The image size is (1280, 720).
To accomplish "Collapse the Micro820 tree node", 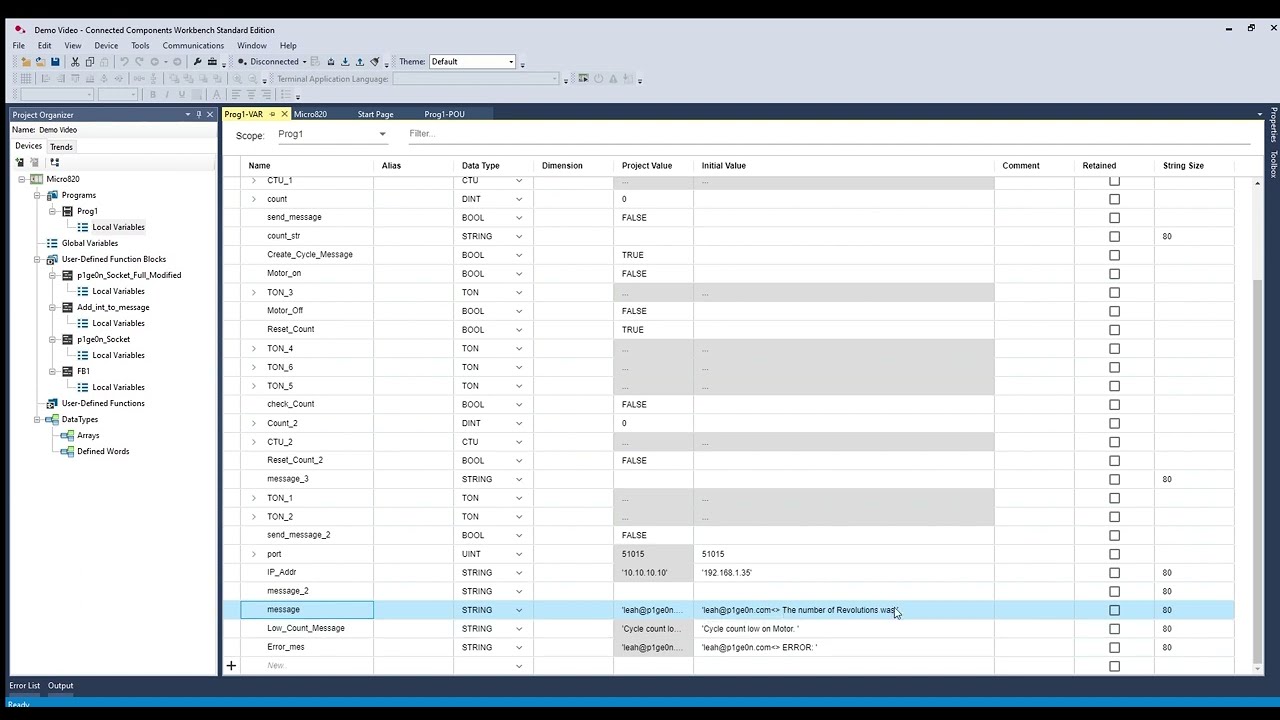I will (x=21, y=179).
